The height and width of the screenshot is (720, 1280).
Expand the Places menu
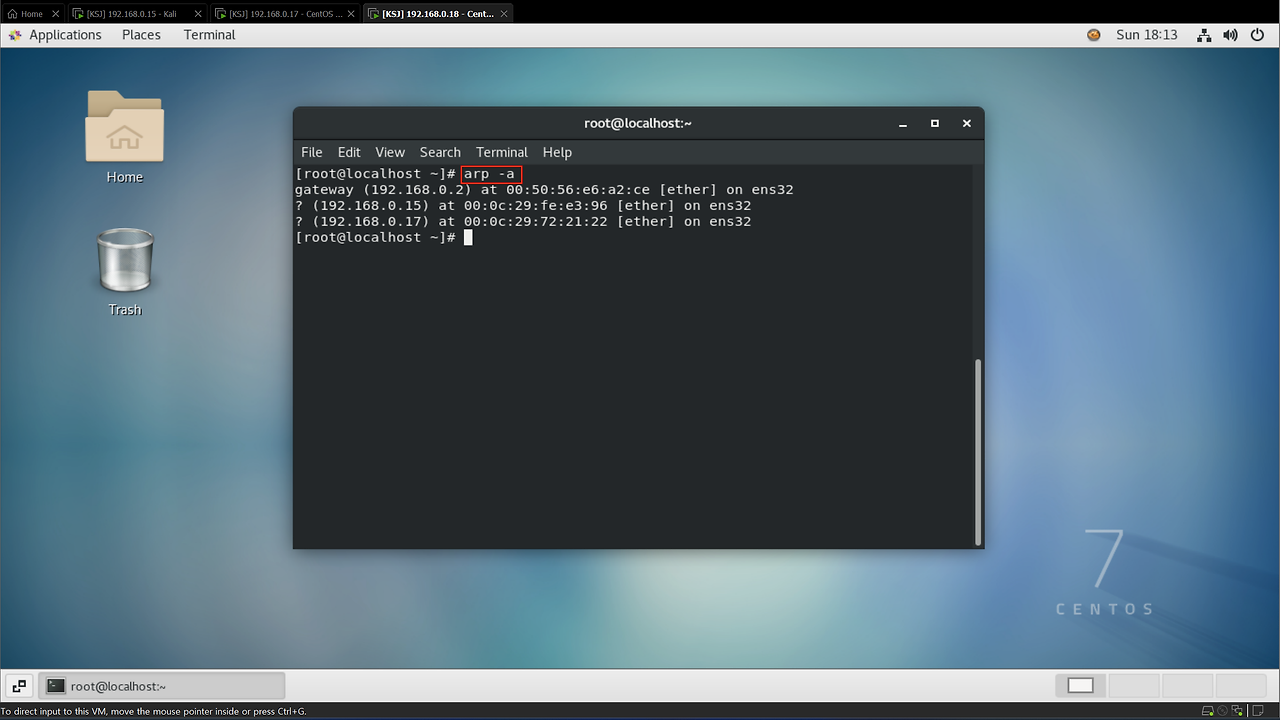point(141,35)
